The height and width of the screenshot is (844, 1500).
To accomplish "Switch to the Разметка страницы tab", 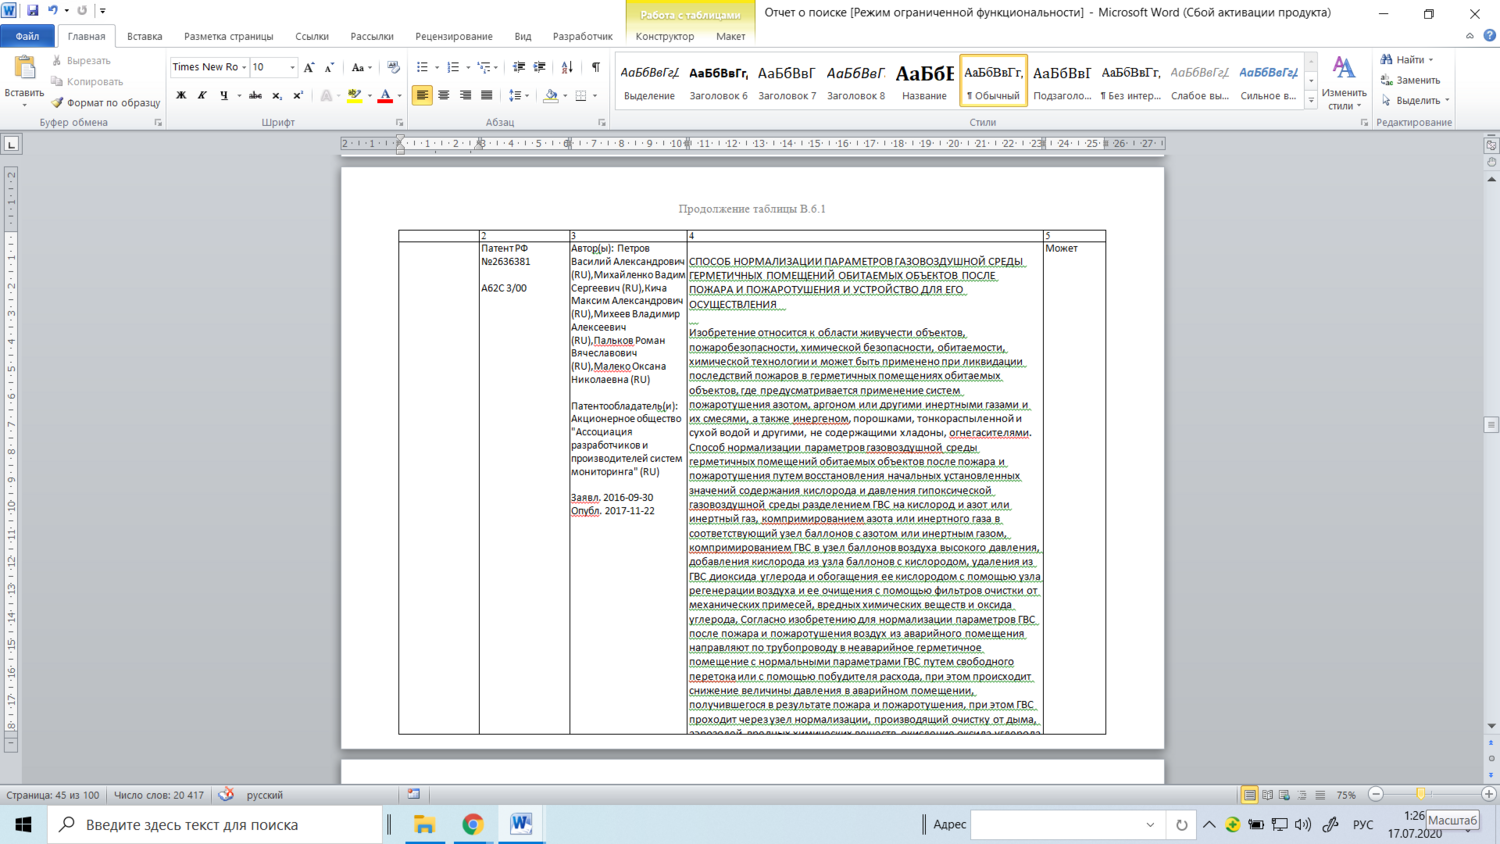I will coord(229,36).
